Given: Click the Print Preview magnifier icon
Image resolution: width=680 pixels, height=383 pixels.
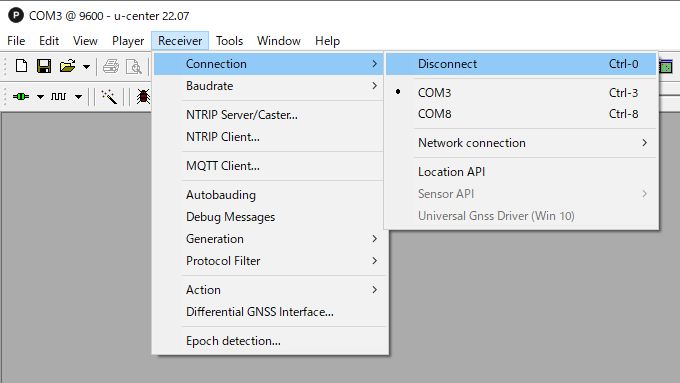Looking at the screenshot, I should tap(134, 66).
